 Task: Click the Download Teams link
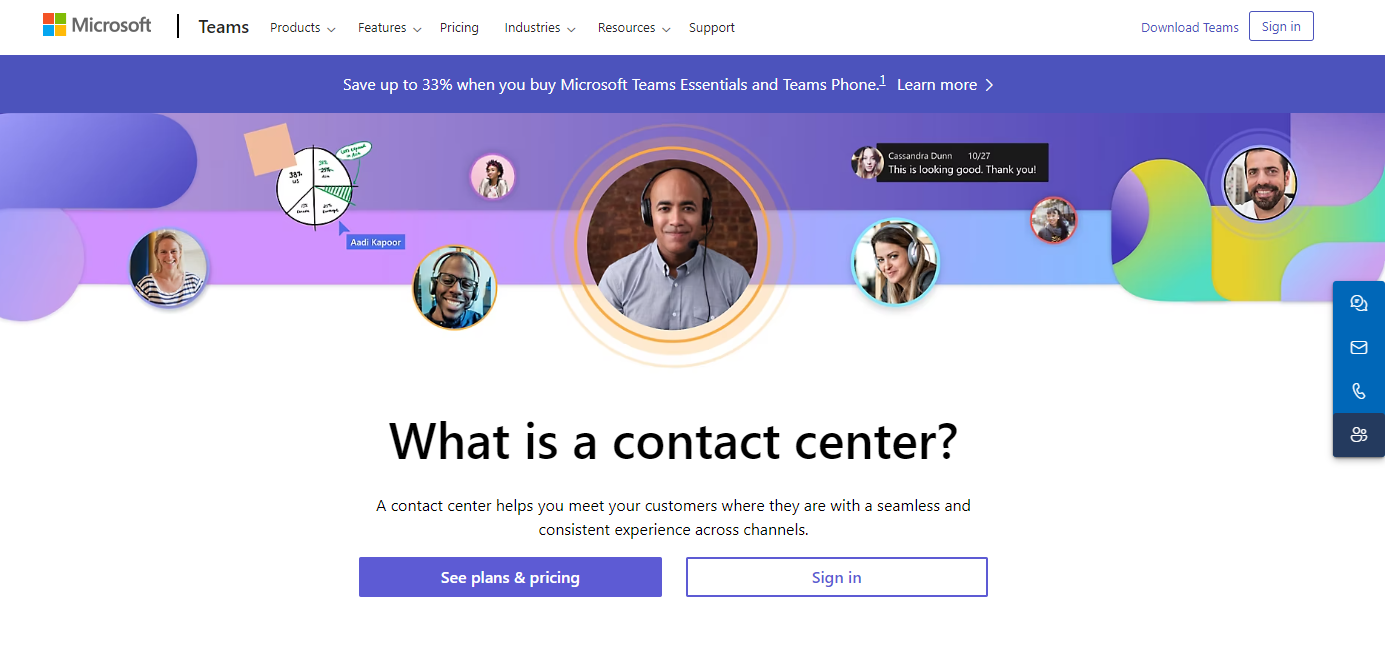click(1190, 28)
